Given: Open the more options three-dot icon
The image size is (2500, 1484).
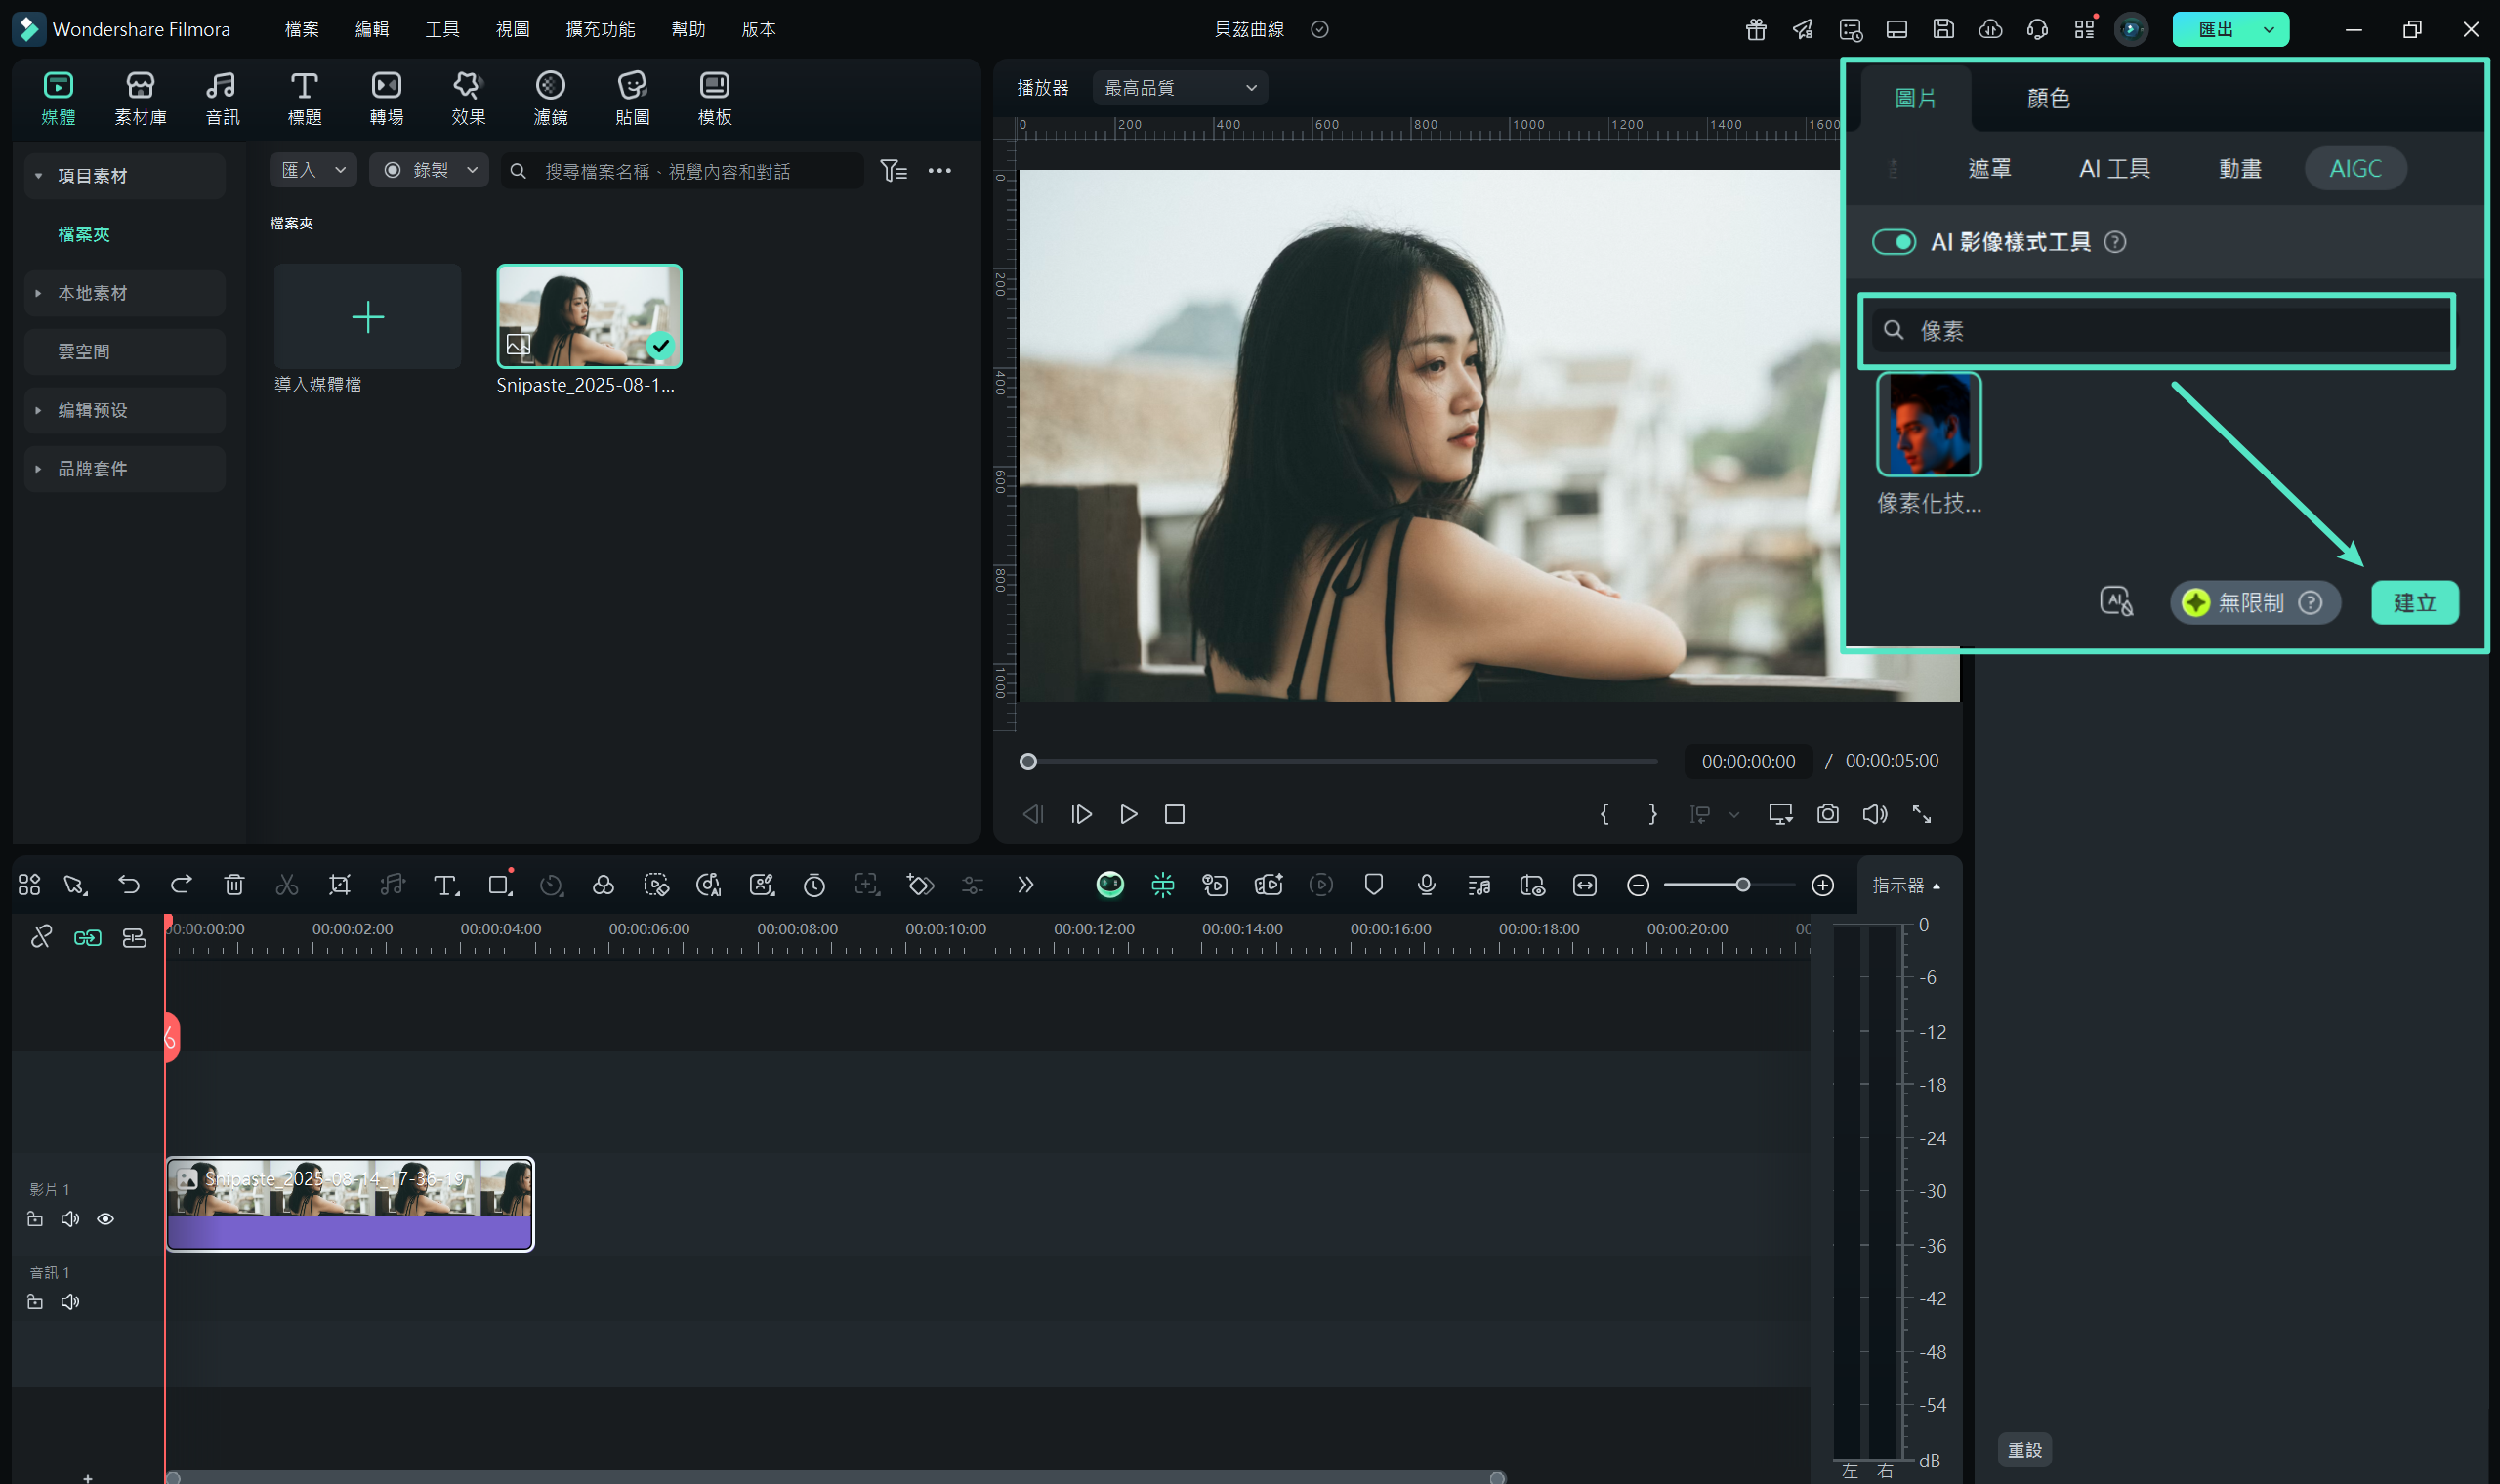Looking at the screenshot, I should point(939,170).
